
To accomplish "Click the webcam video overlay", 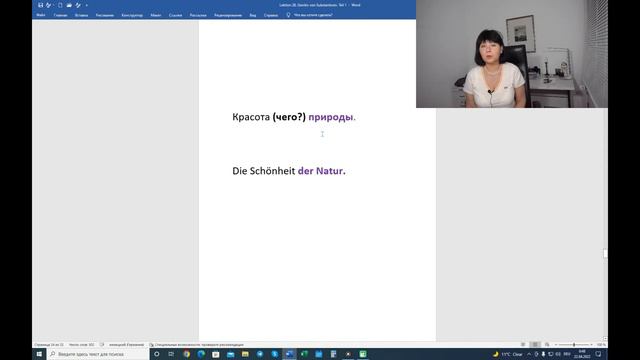I will 512,54.
